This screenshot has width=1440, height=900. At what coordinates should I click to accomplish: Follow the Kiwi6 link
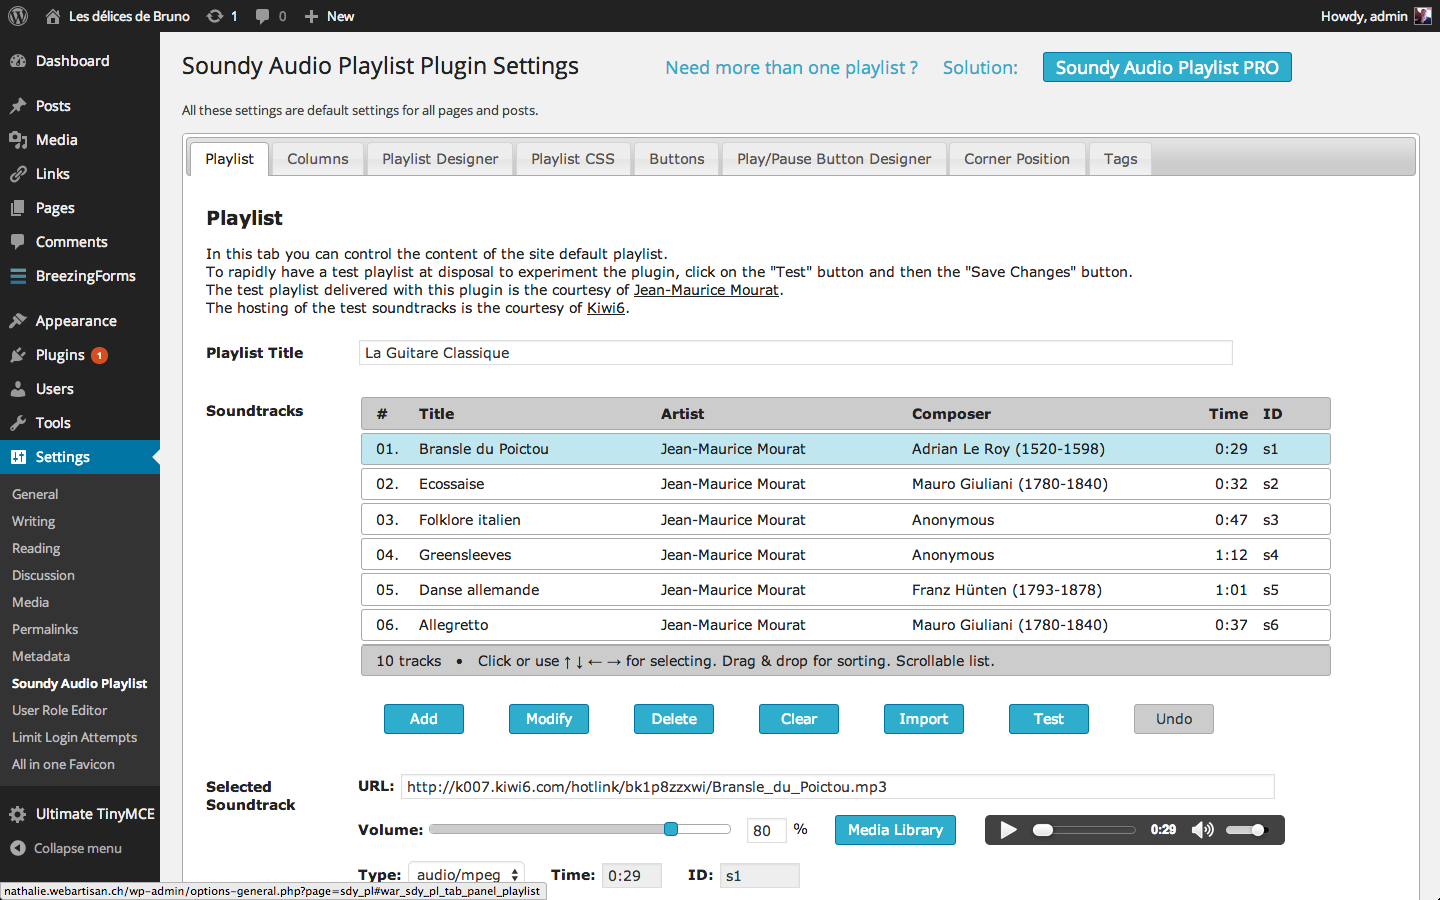tap(606, 308)
